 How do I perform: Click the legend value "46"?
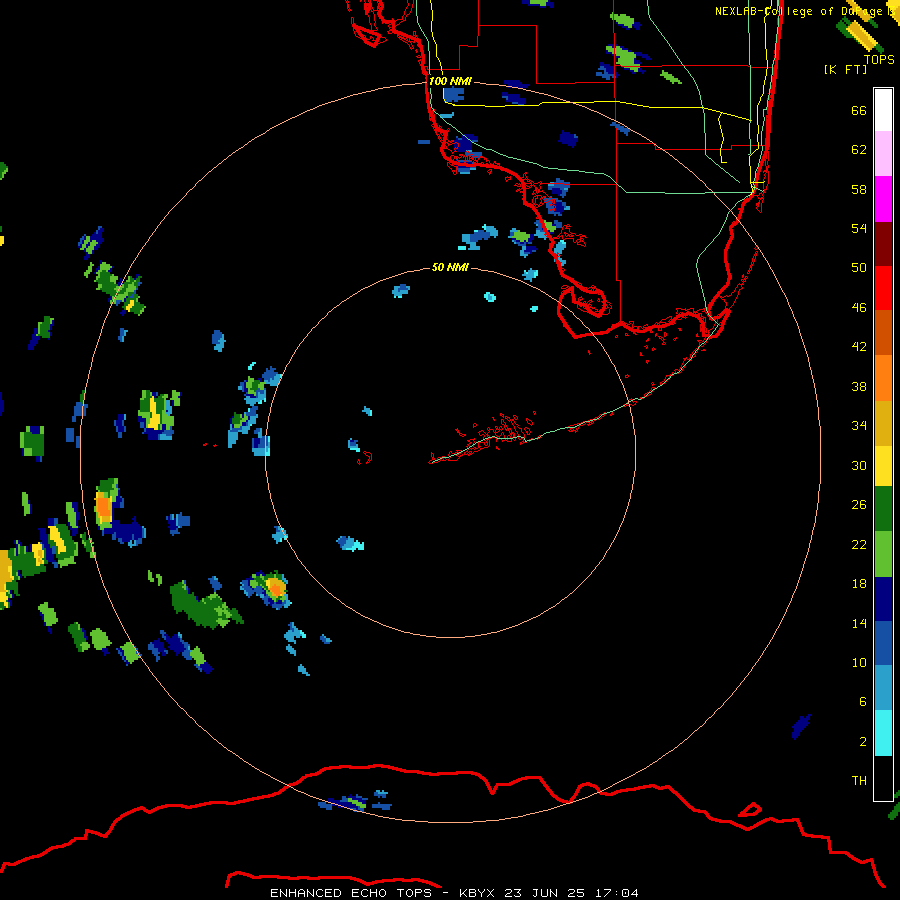click(x=859, y=307)
